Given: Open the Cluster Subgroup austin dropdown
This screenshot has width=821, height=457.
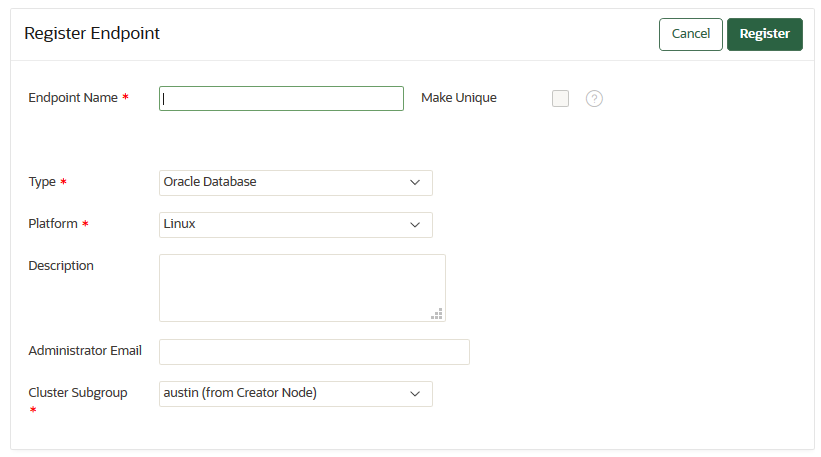Looking at the screenshot, I should (x=296, y=394).
